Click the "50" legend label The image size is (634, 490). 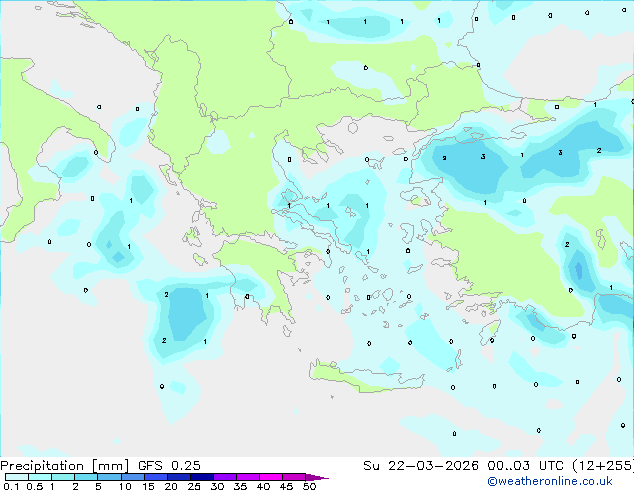click(x=309, y=486)
